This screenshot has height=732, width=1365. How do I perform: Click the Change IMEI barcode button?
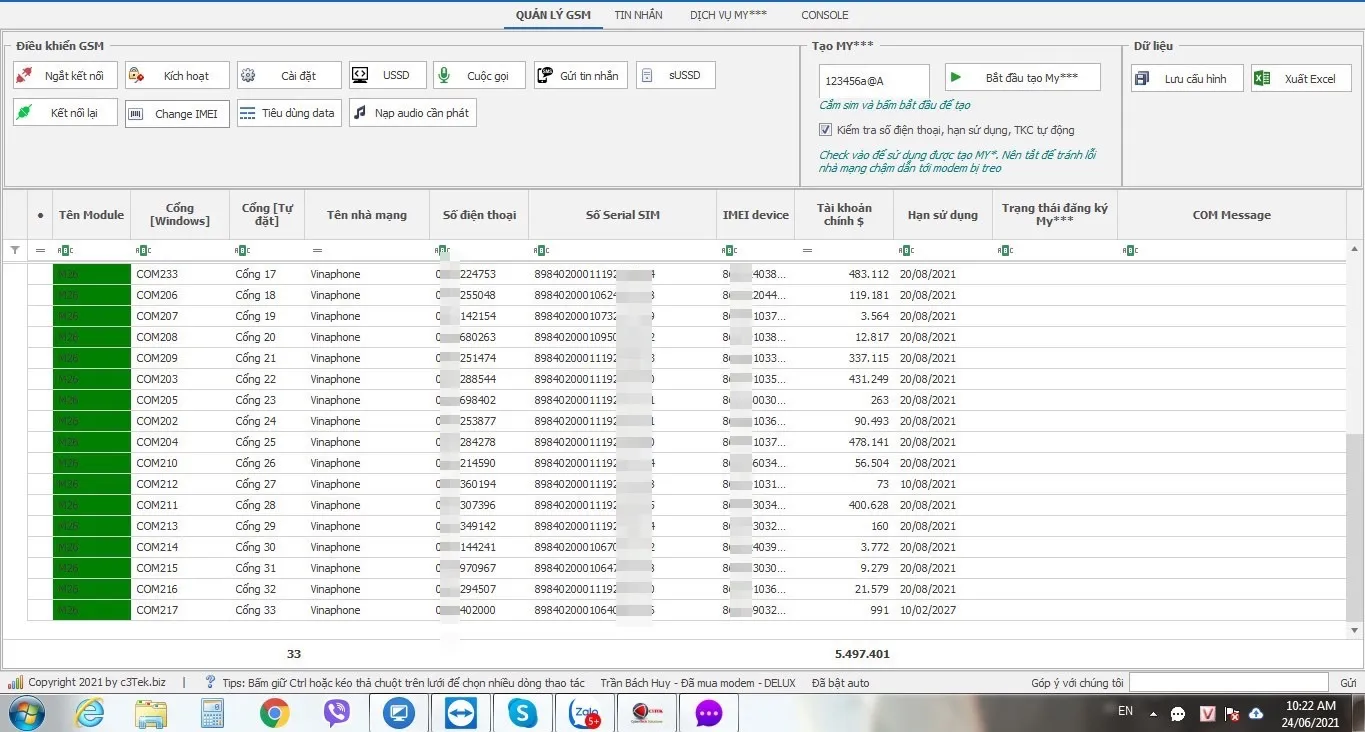point(177,114)
